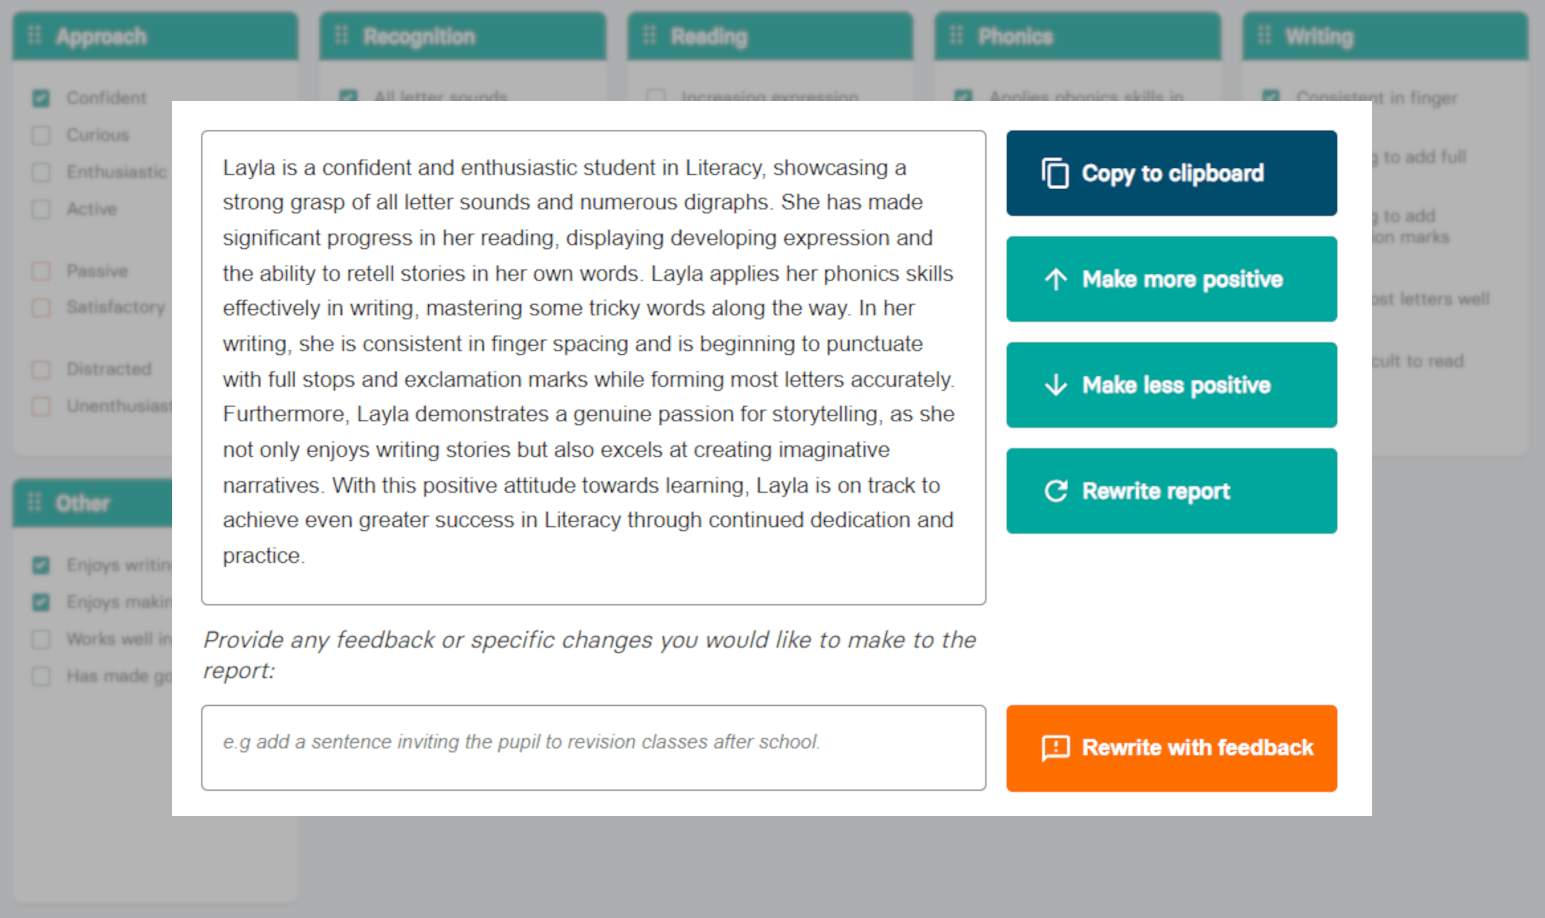Screen dimensions: 1545x918
Task: Click the drag handle on the Phonics panel
Action: tap(956, 36)
